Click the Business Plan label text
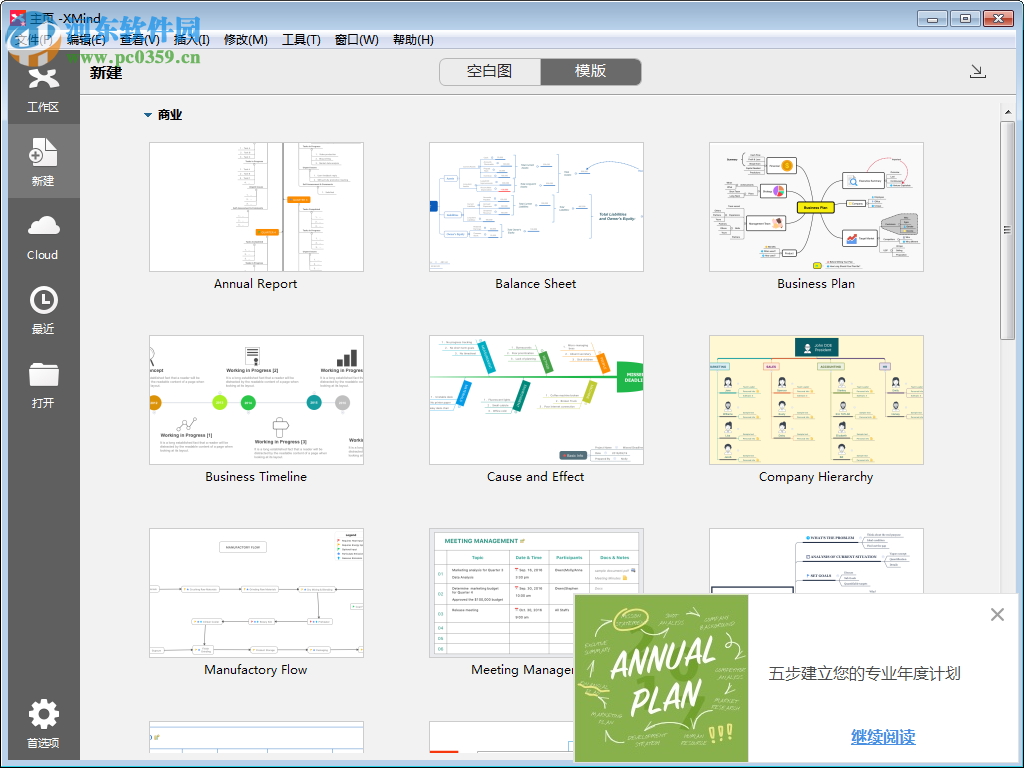1024x768 pixels. click(x=816, y=284)
